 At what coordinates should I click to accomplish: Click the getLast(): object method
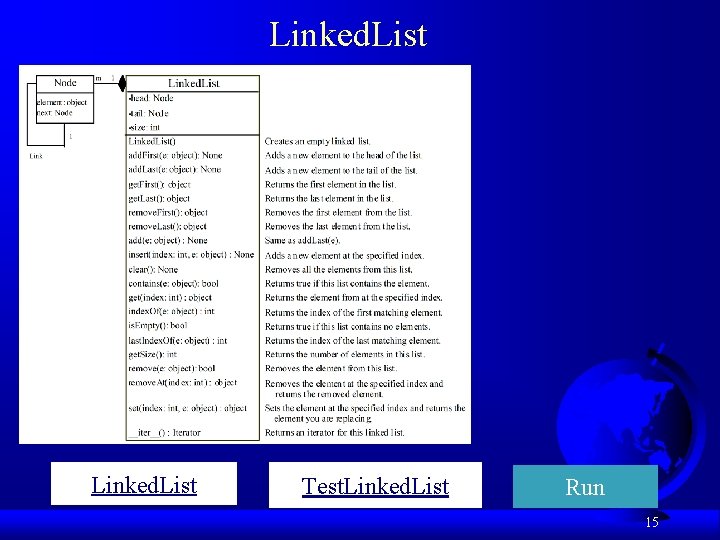[159, 198]
